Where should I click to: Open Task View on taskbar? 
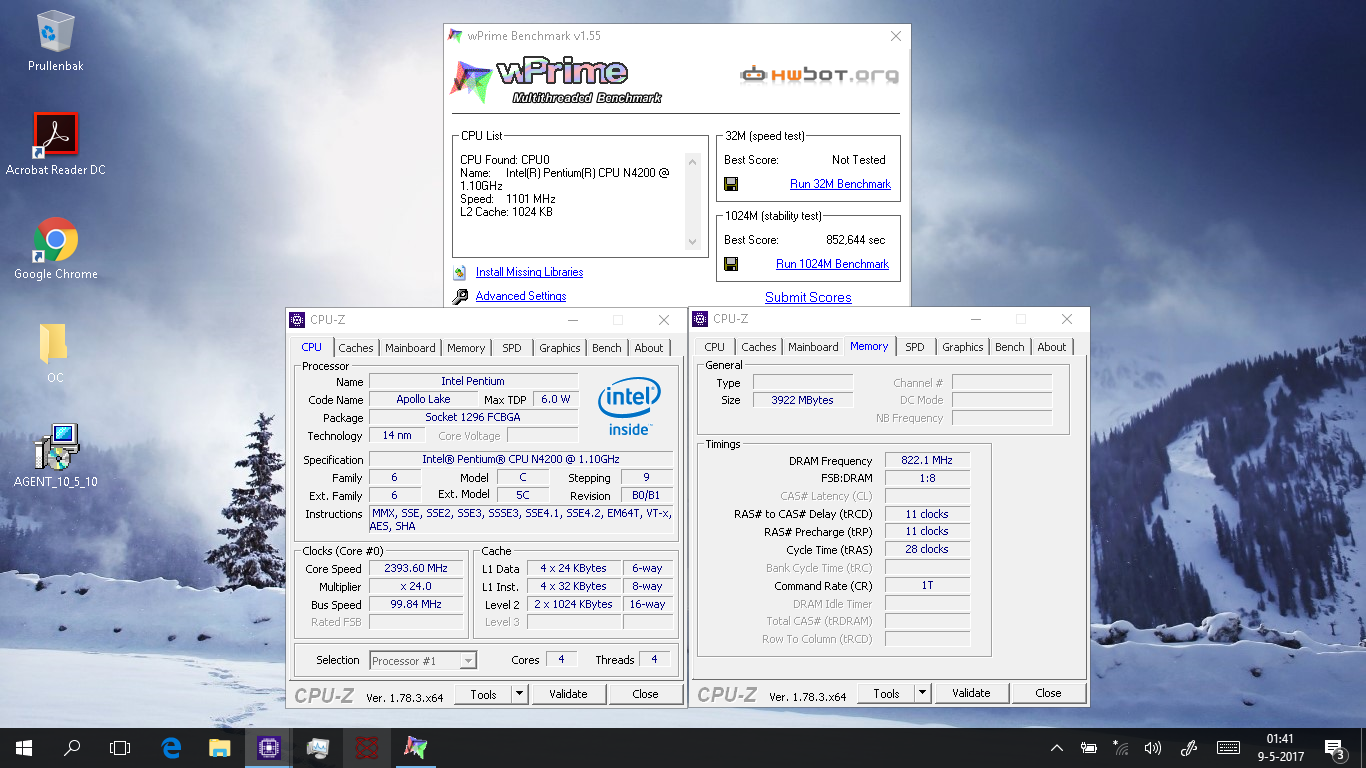tap(120, 747)
